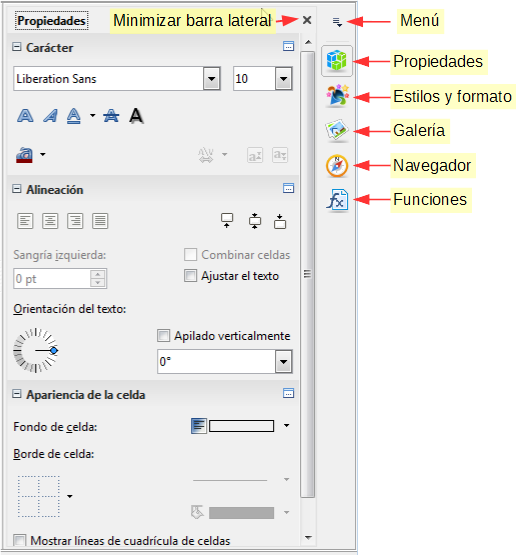
Task: Apply bold using the first A icon
Action: [25, 116]
